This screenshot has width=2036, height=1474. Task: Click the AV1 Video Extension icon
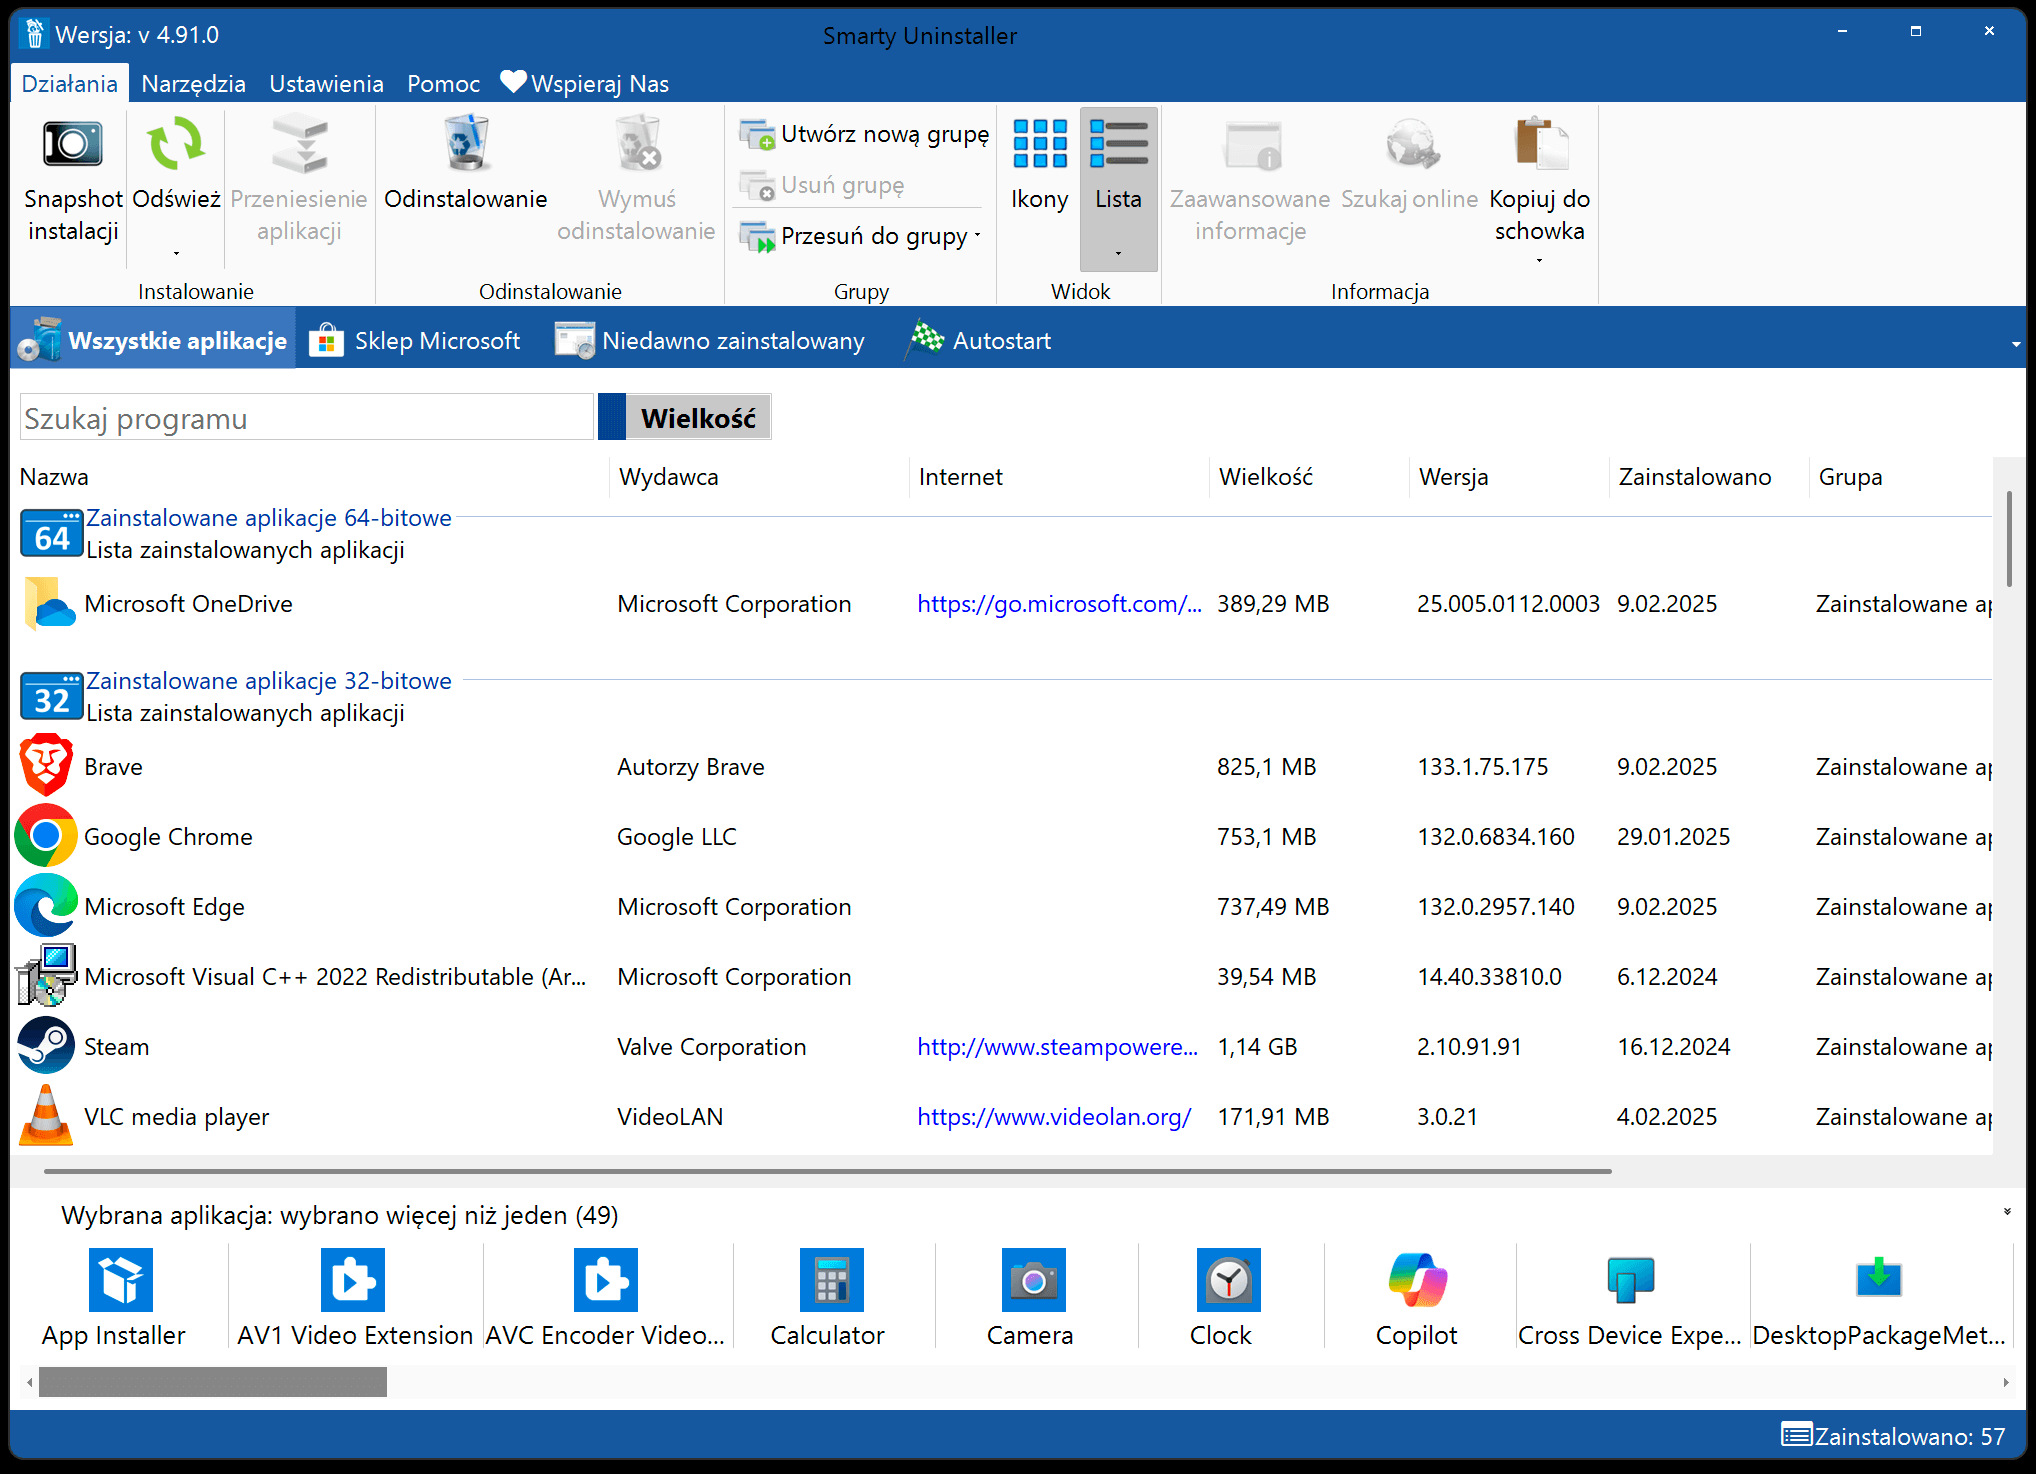(353, 1280)
